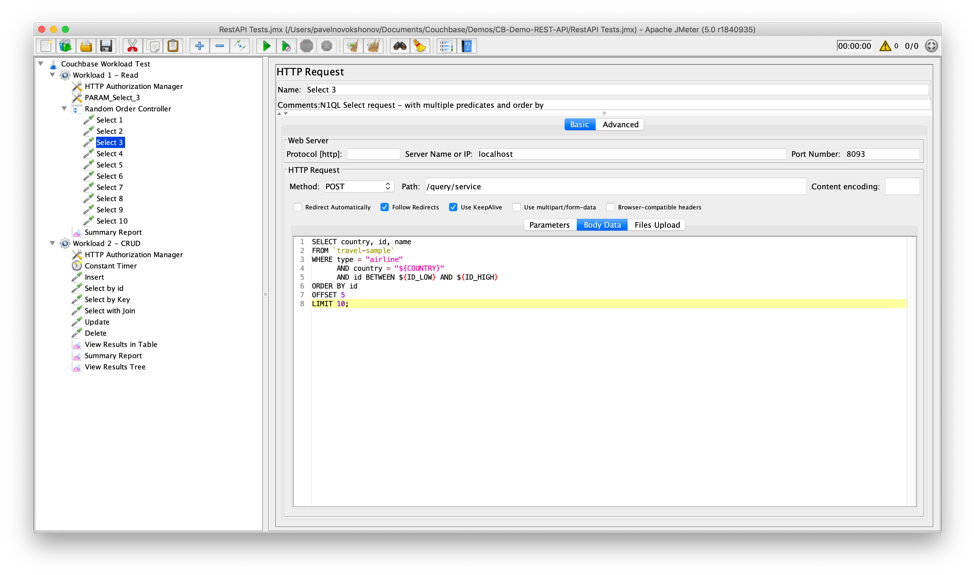The height and width of the screenshot is (575, 974).
Task: Collapse Workload 2 - CRUD thread group
Action: [52, 243]
